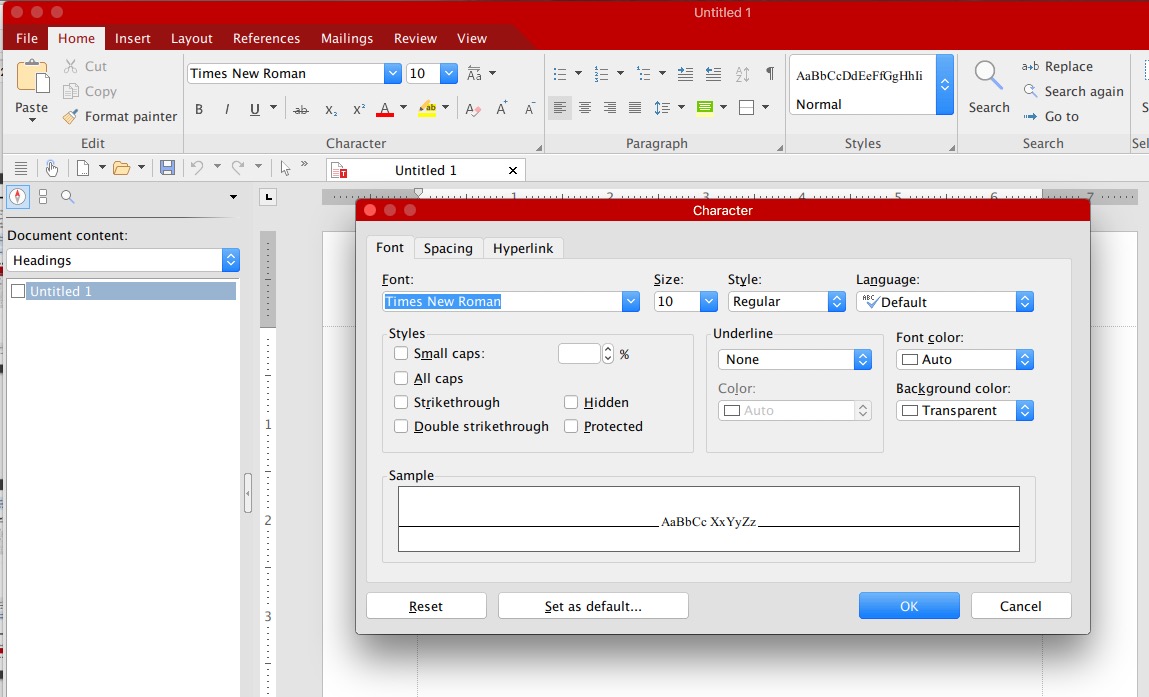1149x697 pixels.
Task: Tick the Hidden checkbox
Action: click(x=571, y=402)
